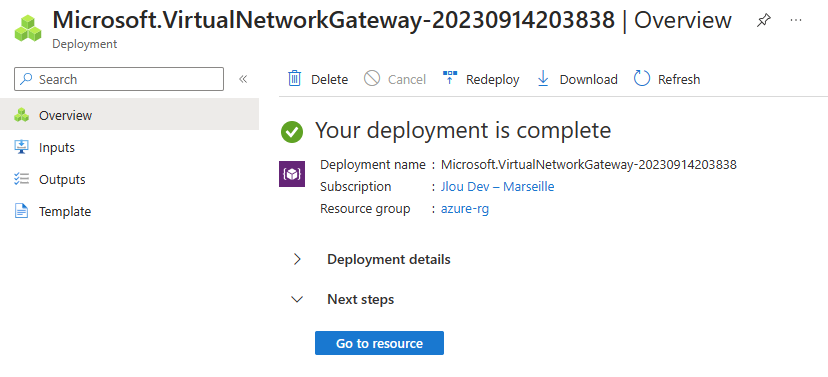The image size is (828, 377).
Task: Click the Refresh circular arrow icon
Action: click(x=642, y=79)
